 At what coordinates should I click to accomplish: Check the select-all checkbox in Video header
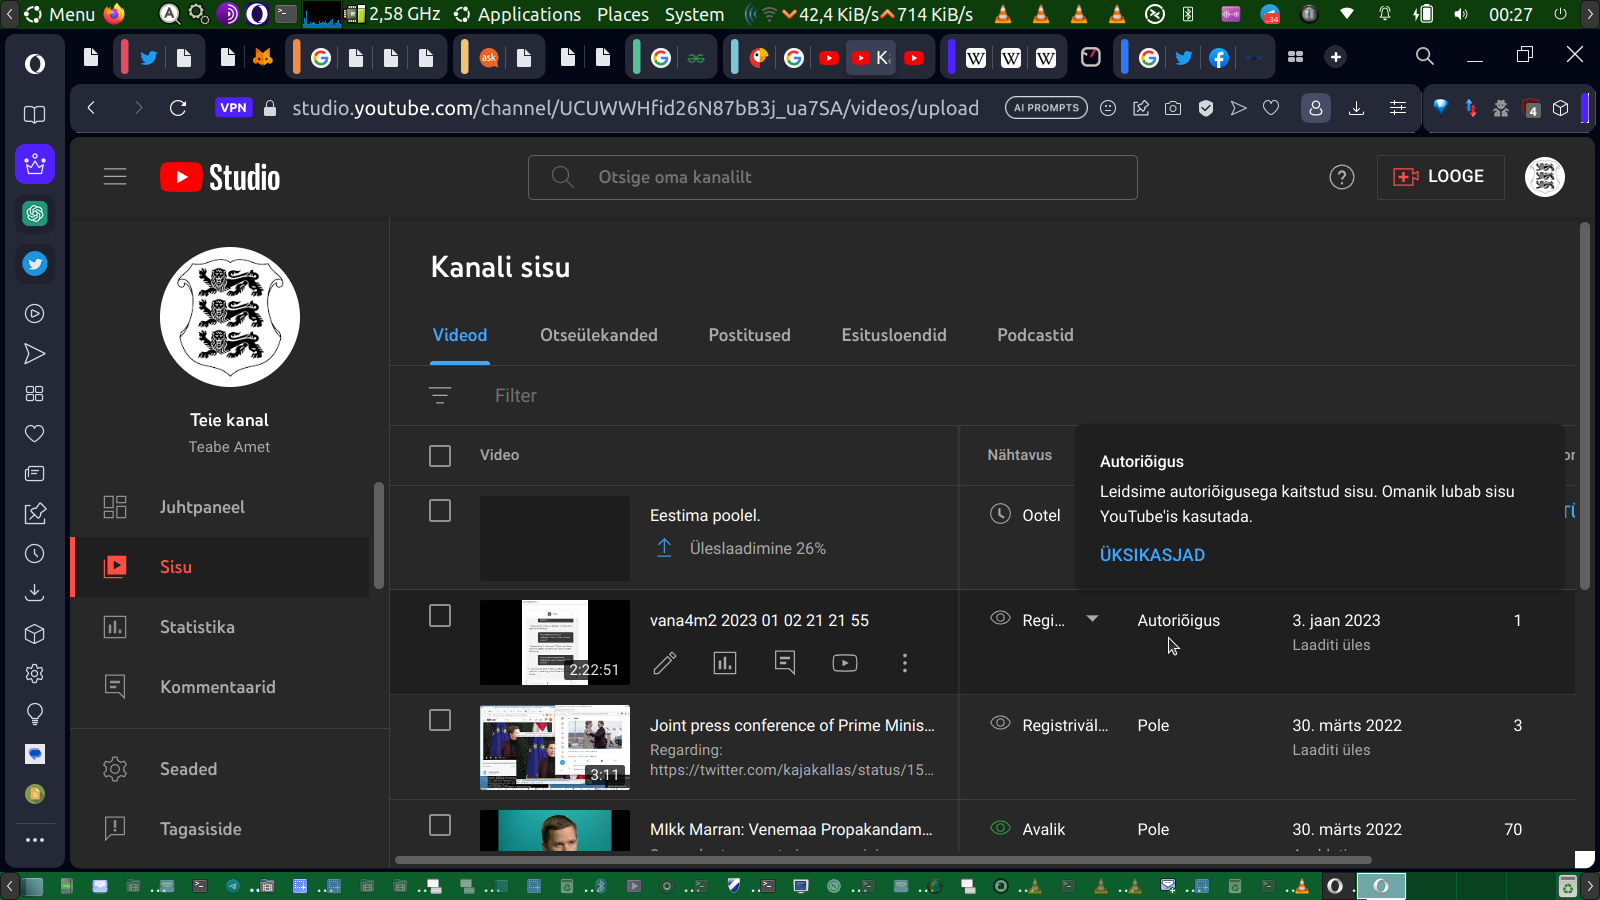pyautogui.click(x=440, y=456)
